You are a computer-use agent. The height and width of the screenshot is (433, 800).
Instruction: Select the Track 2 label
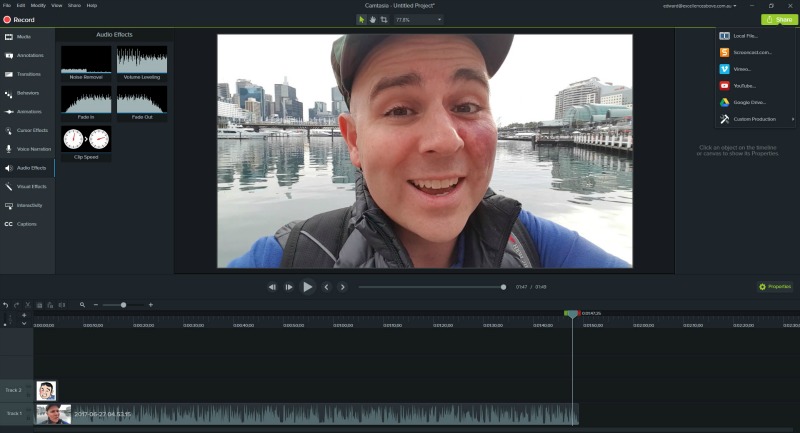[x=14, y=390]
